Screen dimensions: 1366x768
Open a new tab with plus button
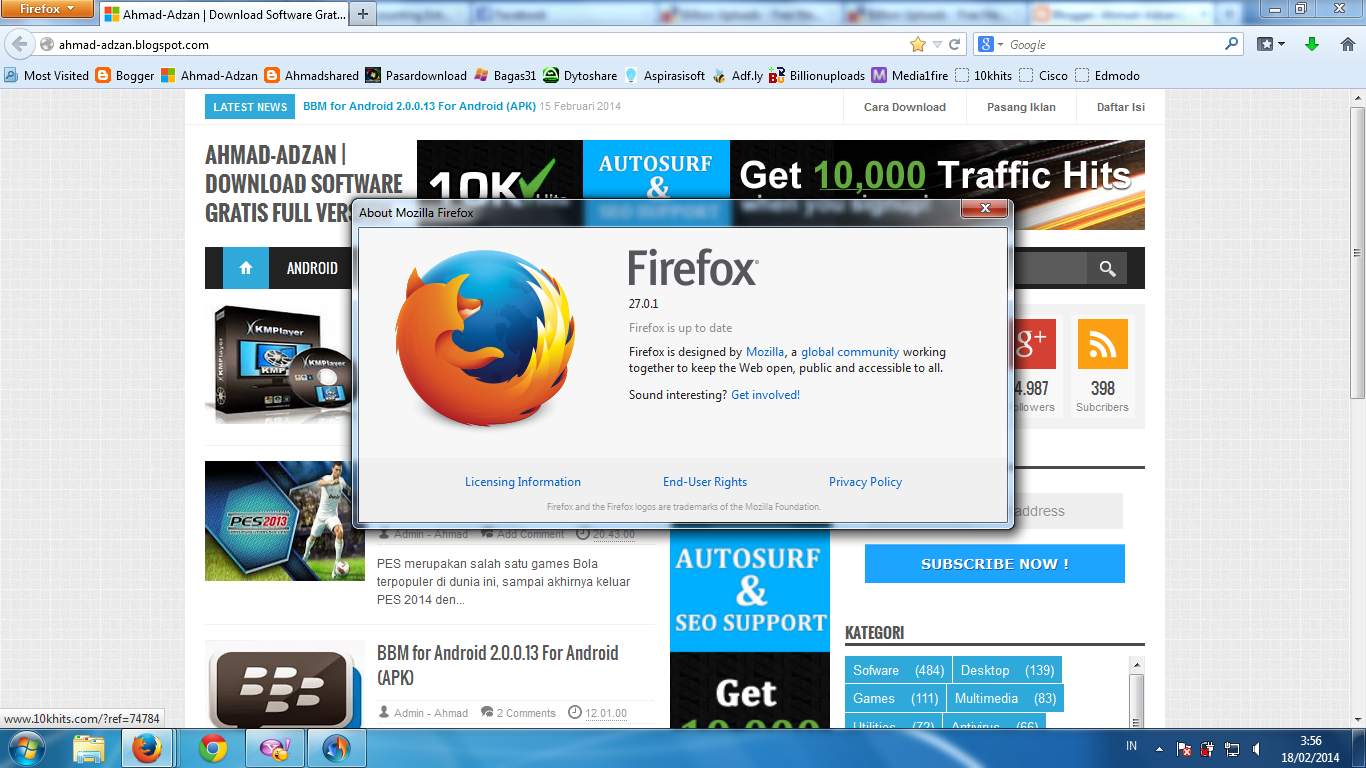coord(363,14)
